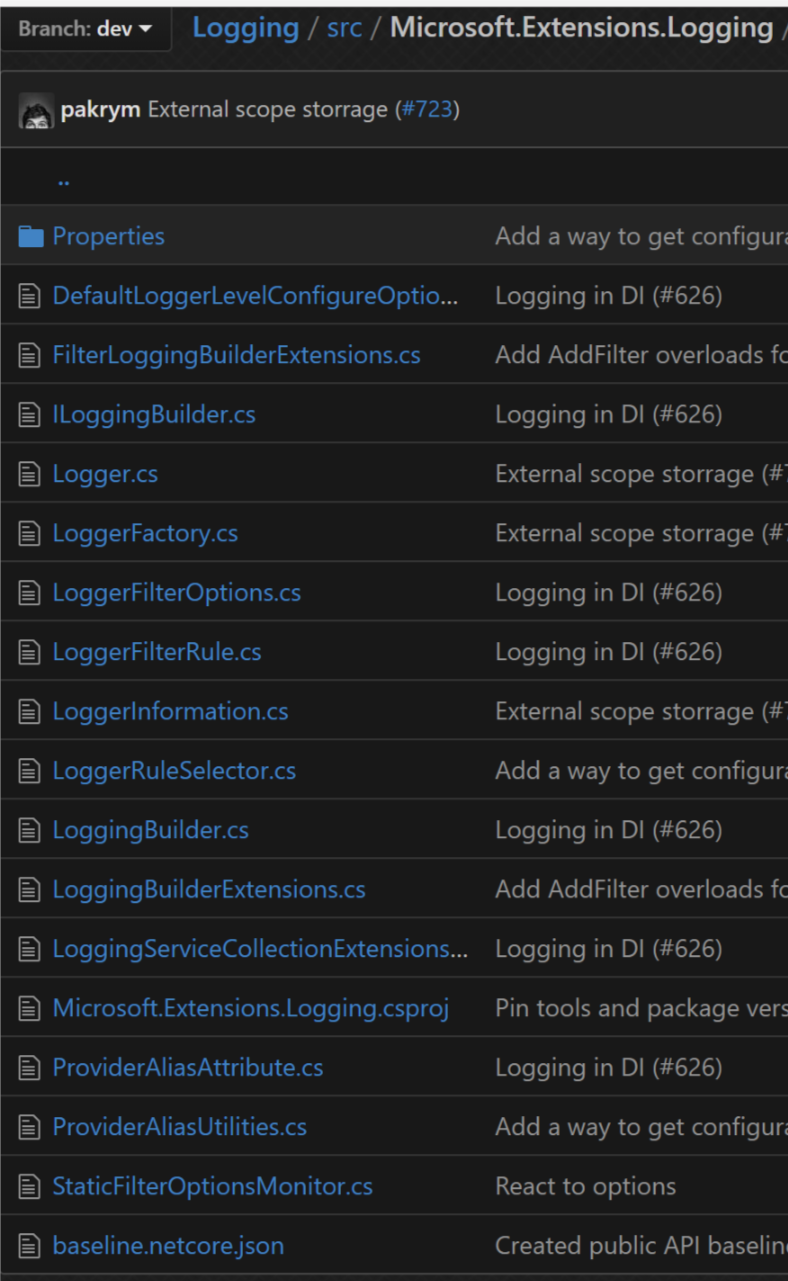
Task: Open 'Logging in DI (#626)' commit for ILoggingBuilder.cs
Action: [608, 414]
